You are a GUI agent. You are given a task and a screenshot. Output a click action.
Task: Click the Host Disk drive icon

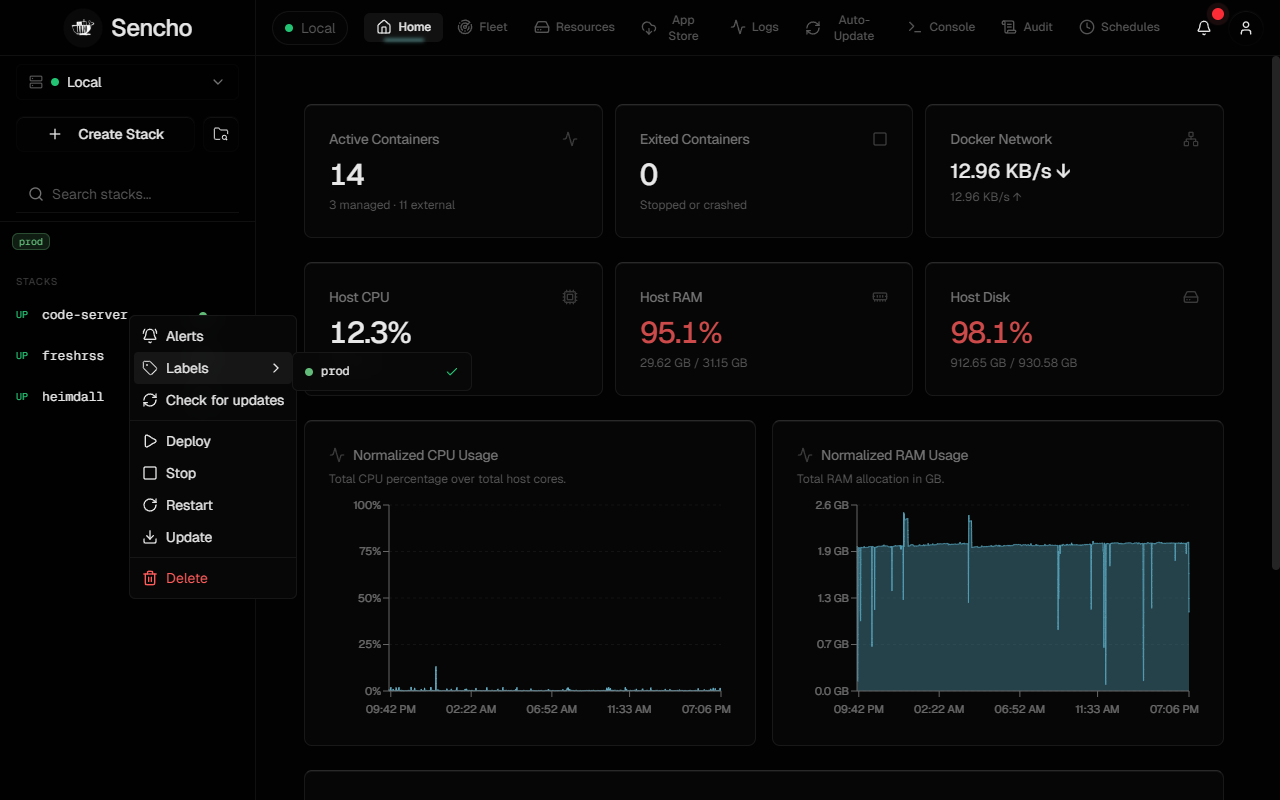(1191, 297)
